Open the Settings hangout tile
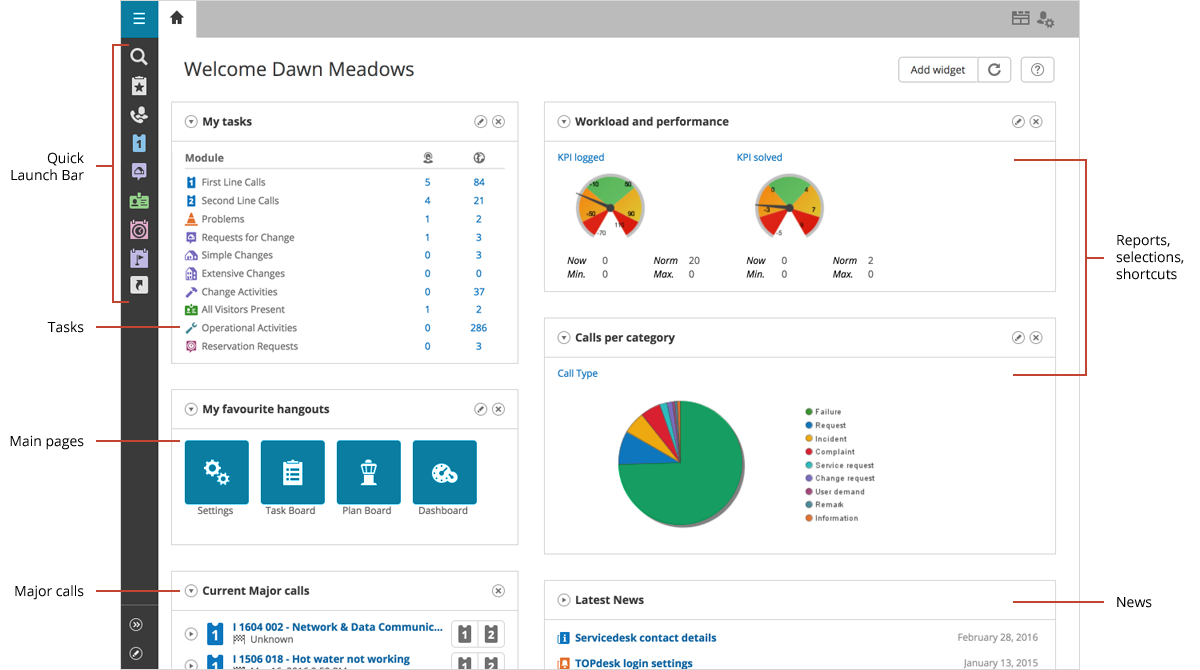The height and width of the screenshot is (670, 1200). point(216,471)
